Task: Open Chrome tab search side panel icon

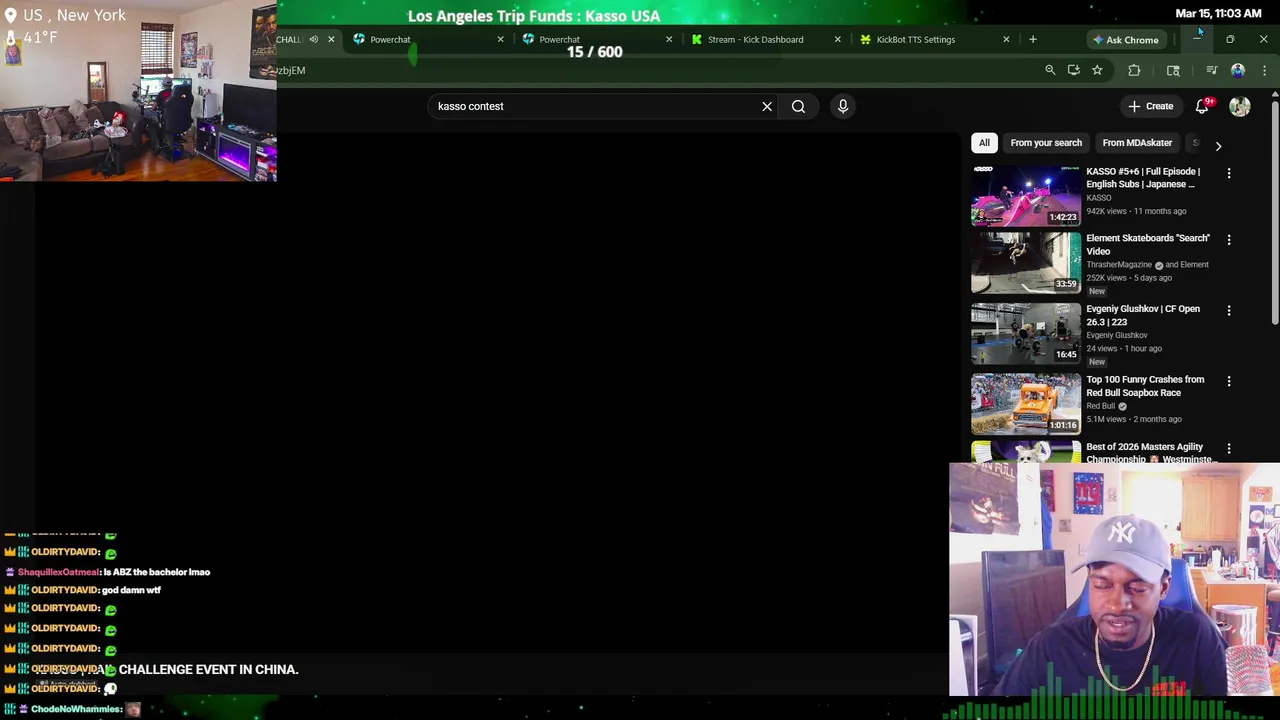Action: pyautogui.click(x=1173, y=70)
